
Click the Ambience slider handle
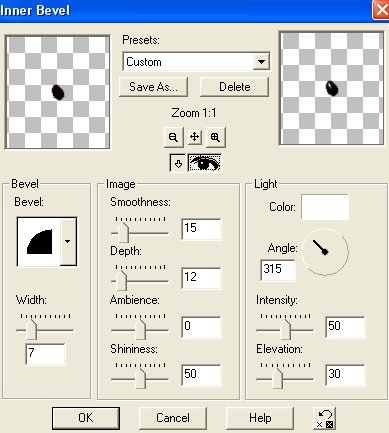click(141, 330)
